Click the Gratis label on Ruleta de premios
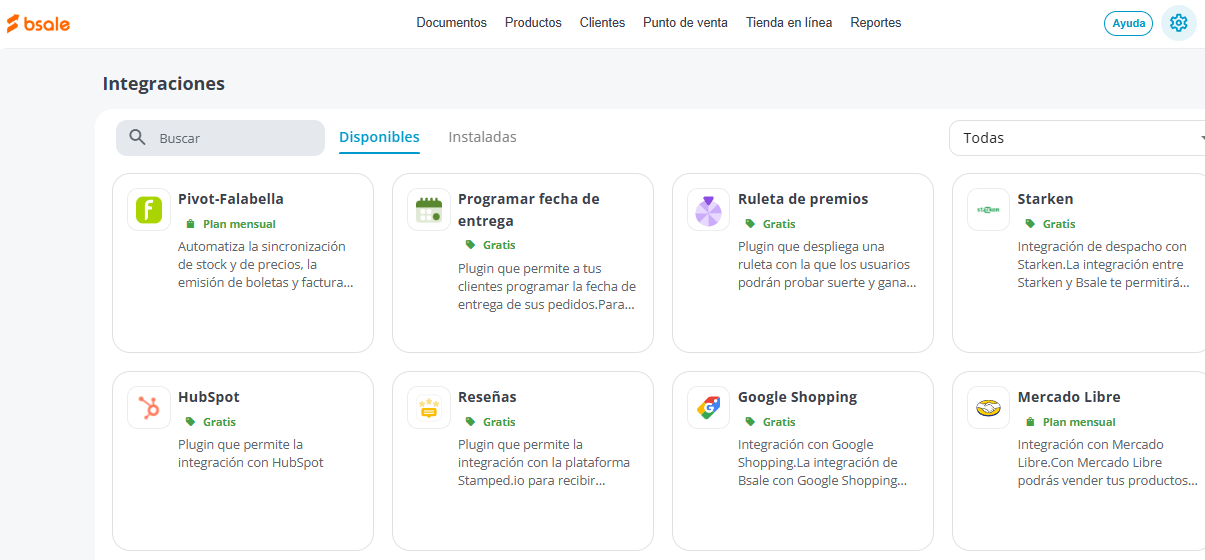 (779, 224)
